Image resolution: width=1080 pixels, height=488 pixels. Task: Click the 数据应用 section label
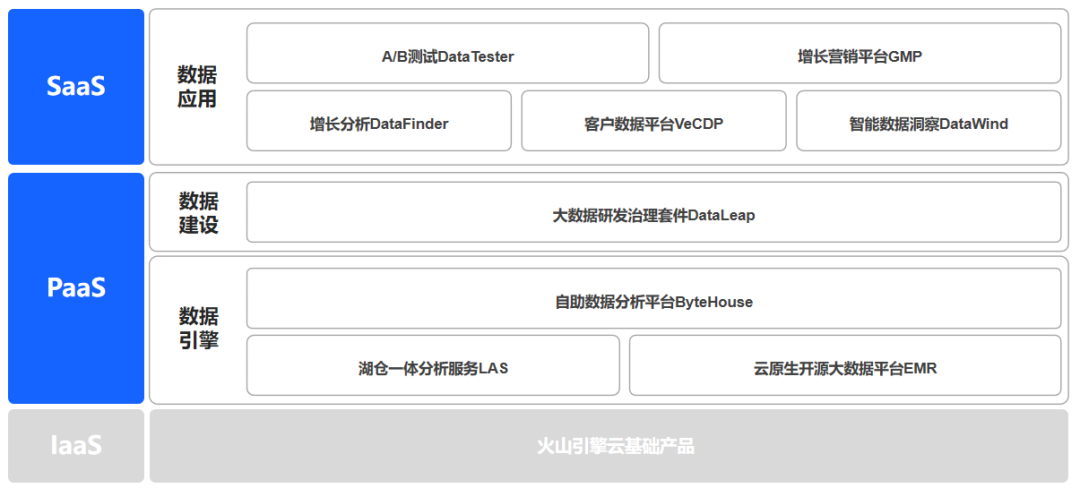click(x=197, y=87)
